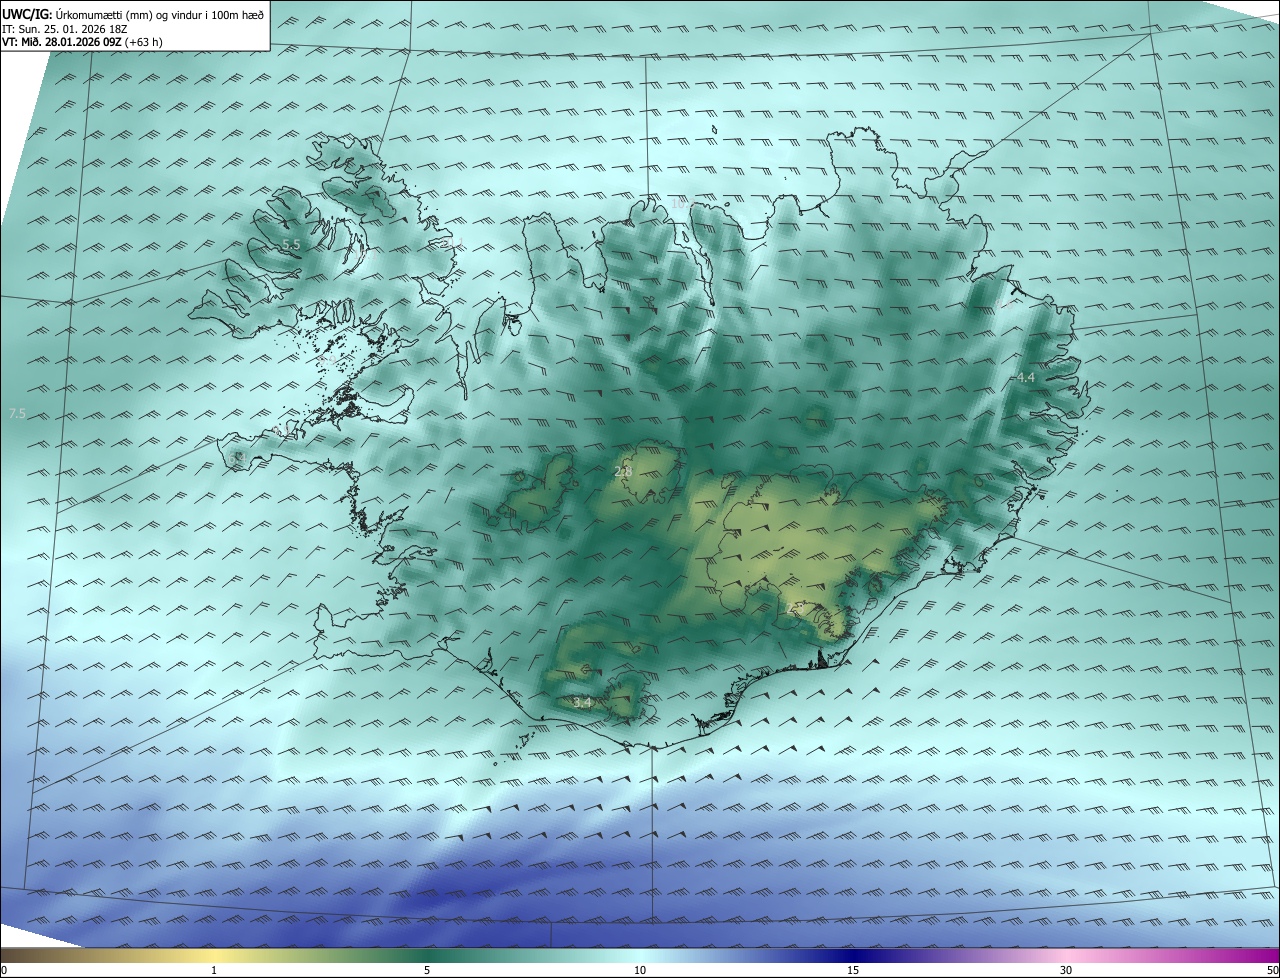Click the 1 tick label on the colorbar

point(214,970)
